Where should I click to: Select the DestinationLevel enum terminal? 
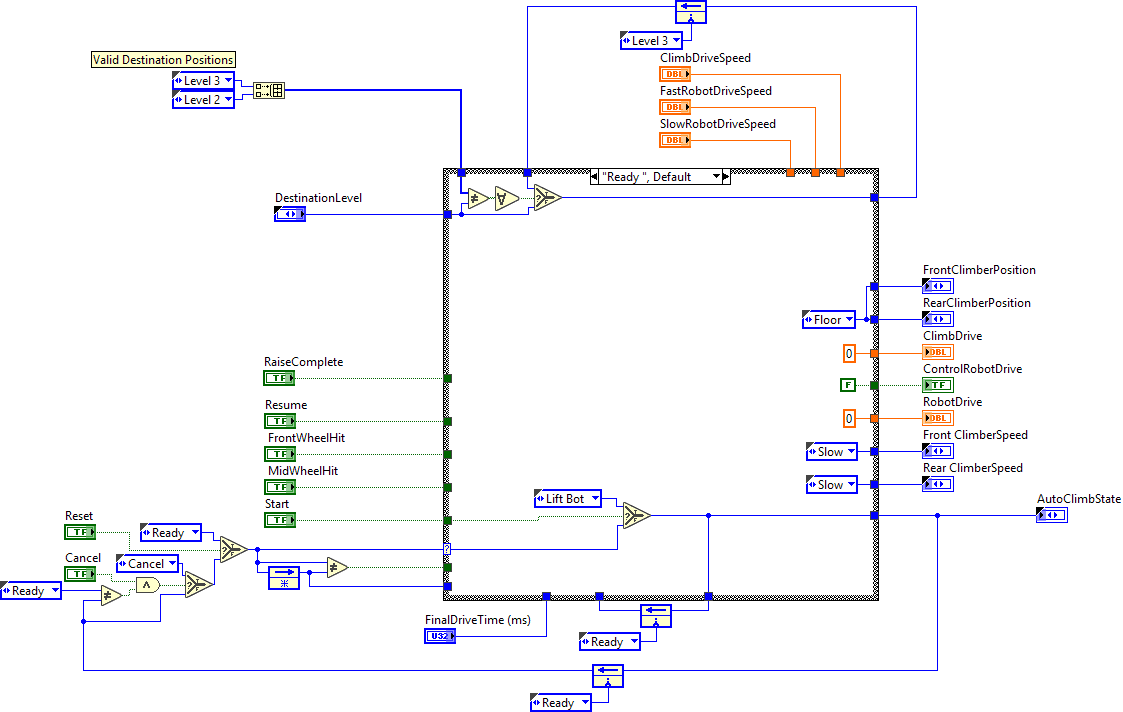click(290, 214)
